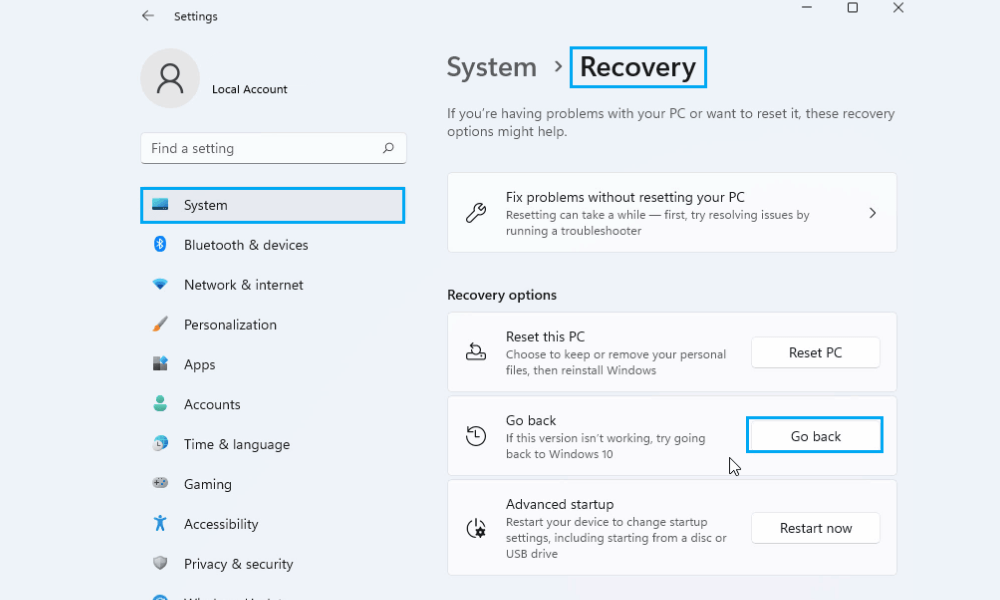Click the System breadcrumb link
This screenshot has width=1000, height=600.
491,67
